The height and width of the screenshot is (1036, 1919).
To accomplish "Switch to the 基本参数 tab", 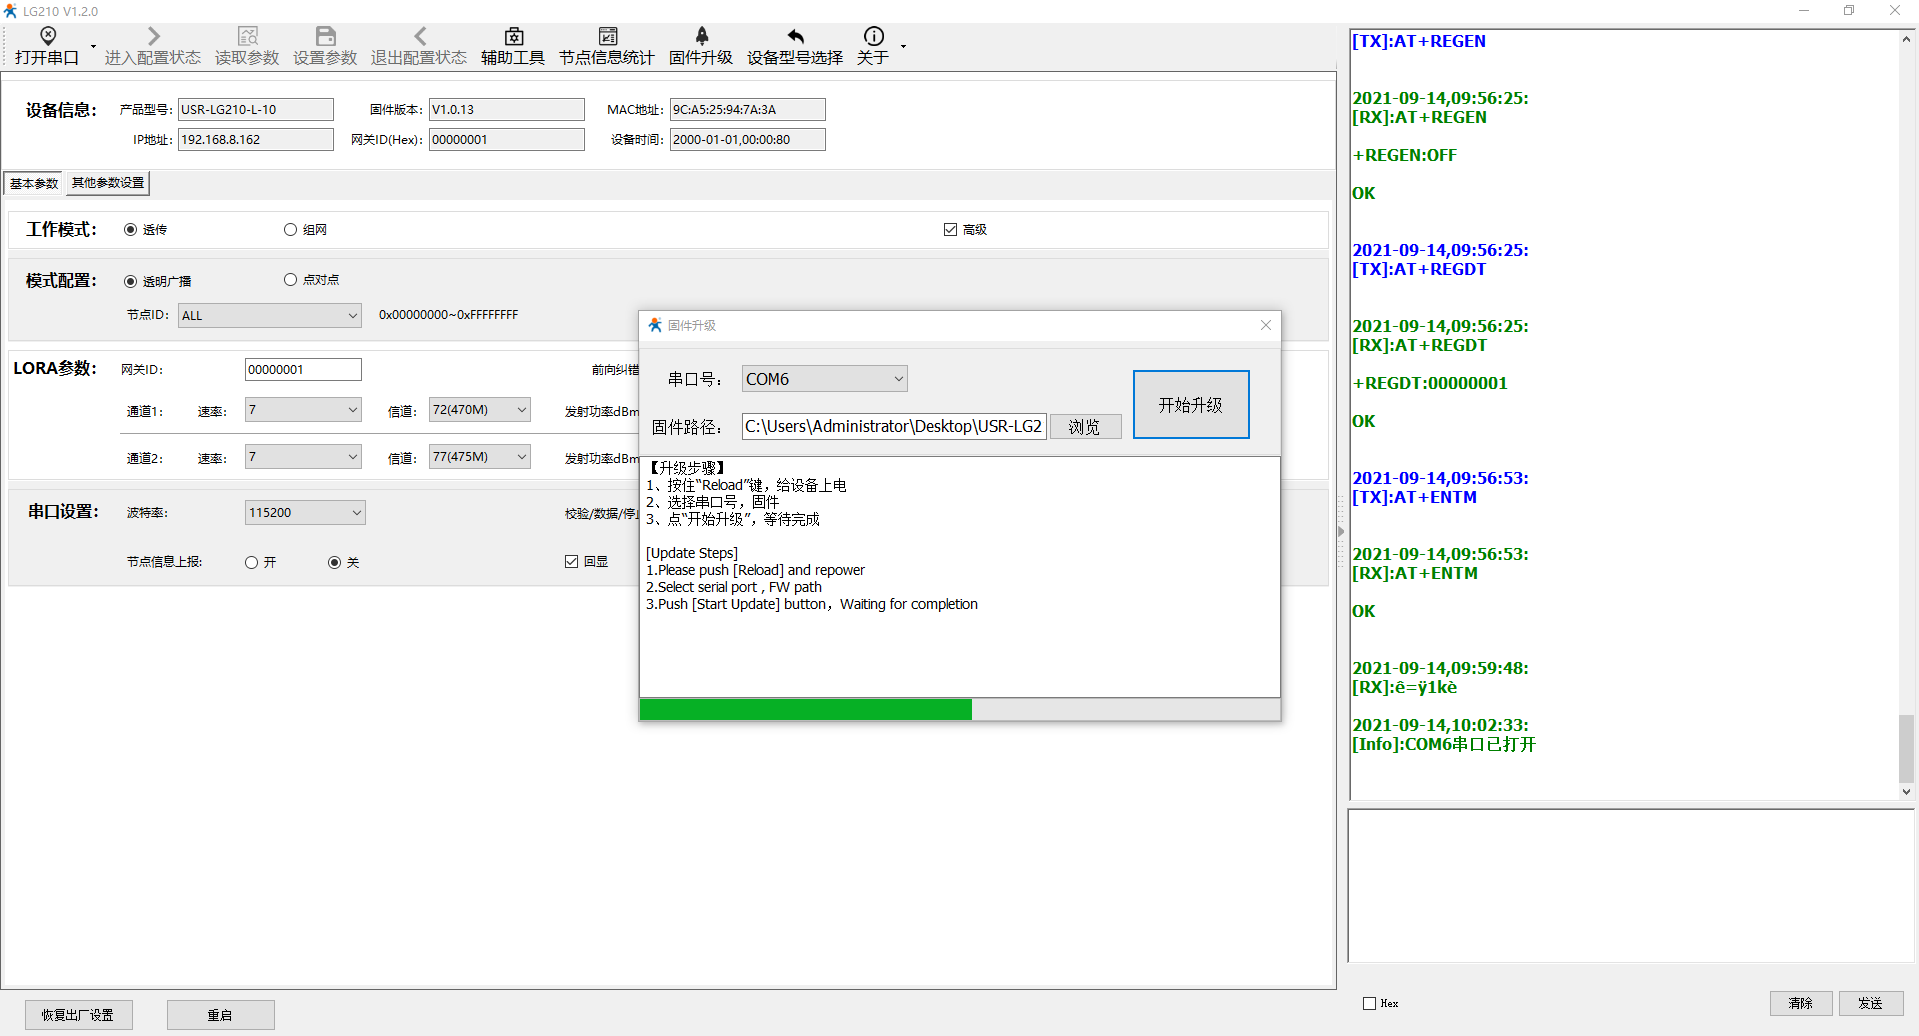I will coord(34,183).
